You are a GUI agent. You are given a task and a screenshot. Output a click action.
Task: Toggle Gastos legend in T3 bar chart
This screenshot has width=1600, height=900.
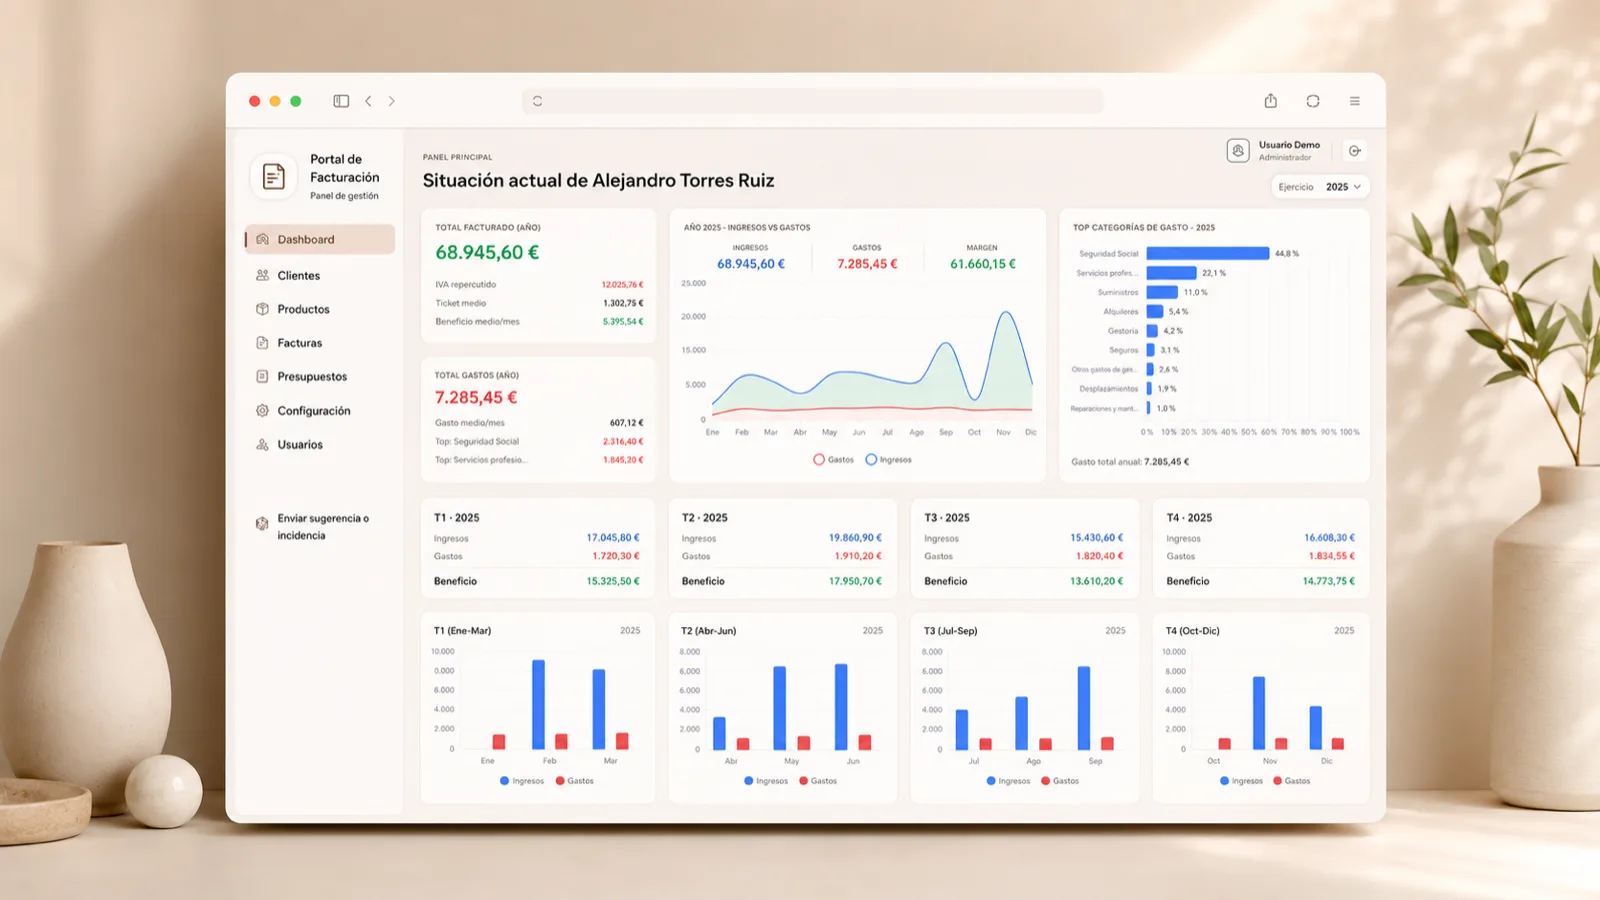tap(1060, 781)
